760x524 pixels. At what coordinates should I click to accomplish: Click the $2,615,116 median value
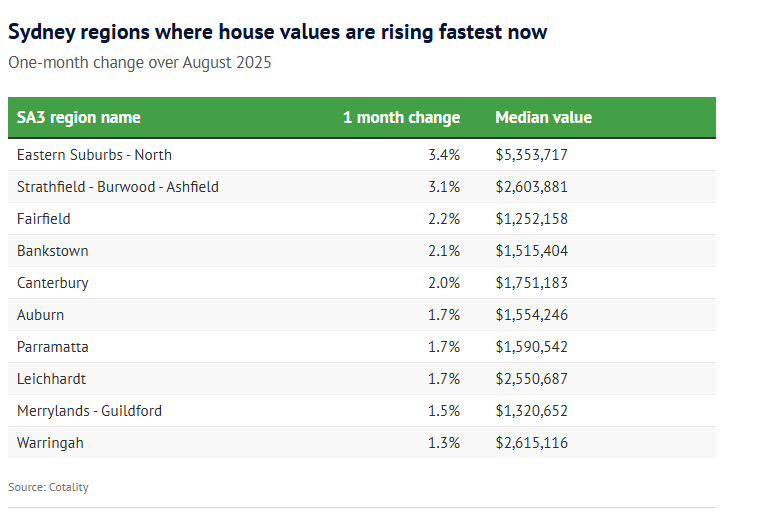tap(531, 443)
